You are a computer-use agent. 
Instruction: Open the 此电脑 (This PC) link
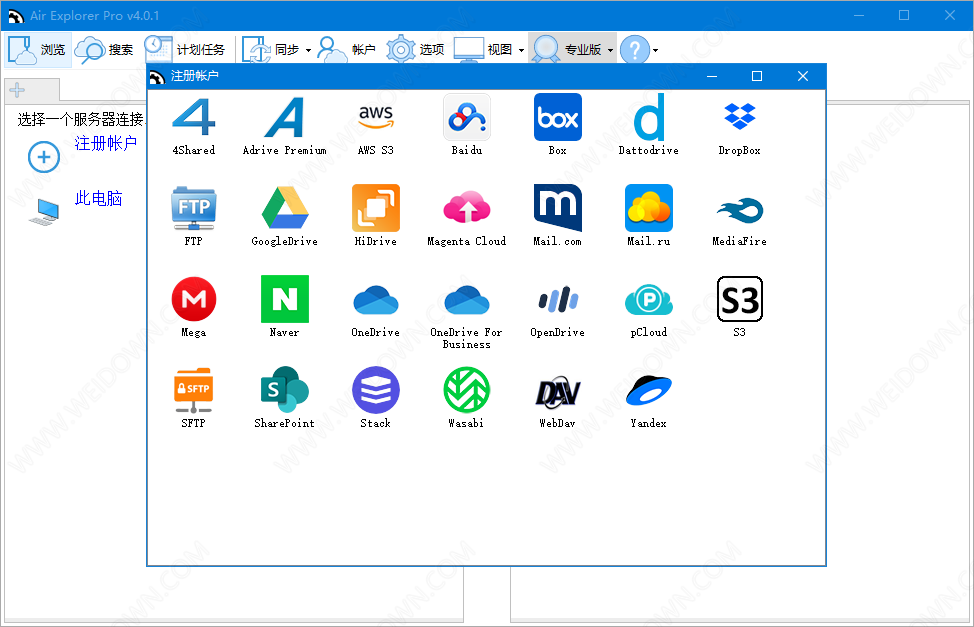(x=98, y=199)
